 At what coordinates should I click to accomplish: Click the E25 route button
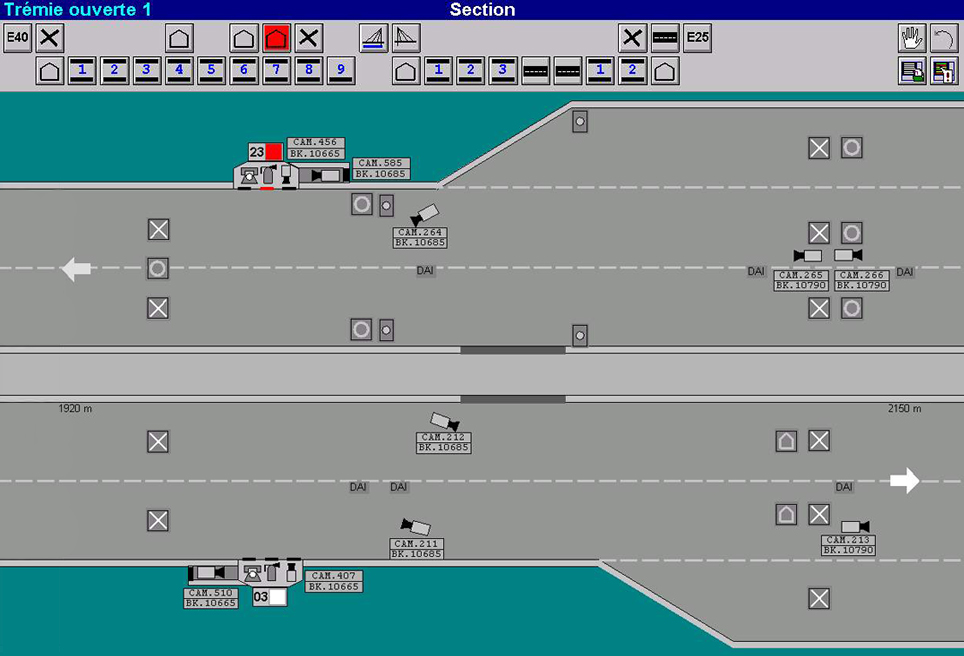(697, 39)
